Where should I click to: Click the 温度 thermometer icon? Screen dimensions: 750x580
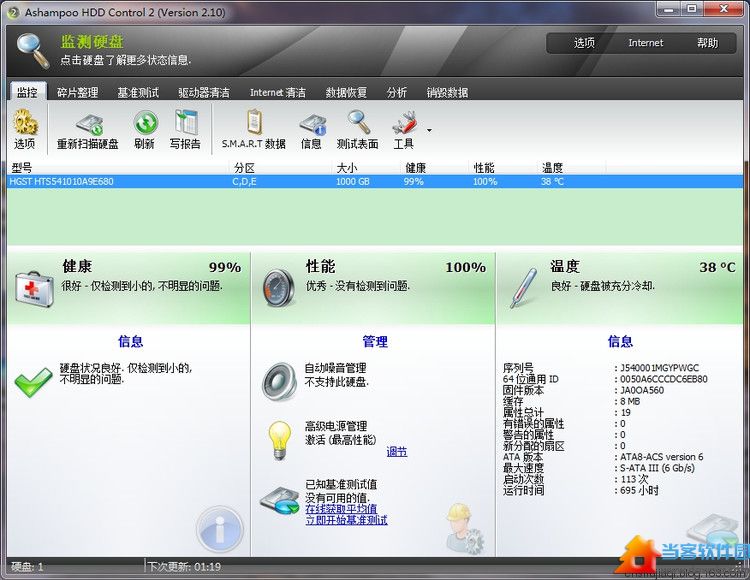point(523,288)
